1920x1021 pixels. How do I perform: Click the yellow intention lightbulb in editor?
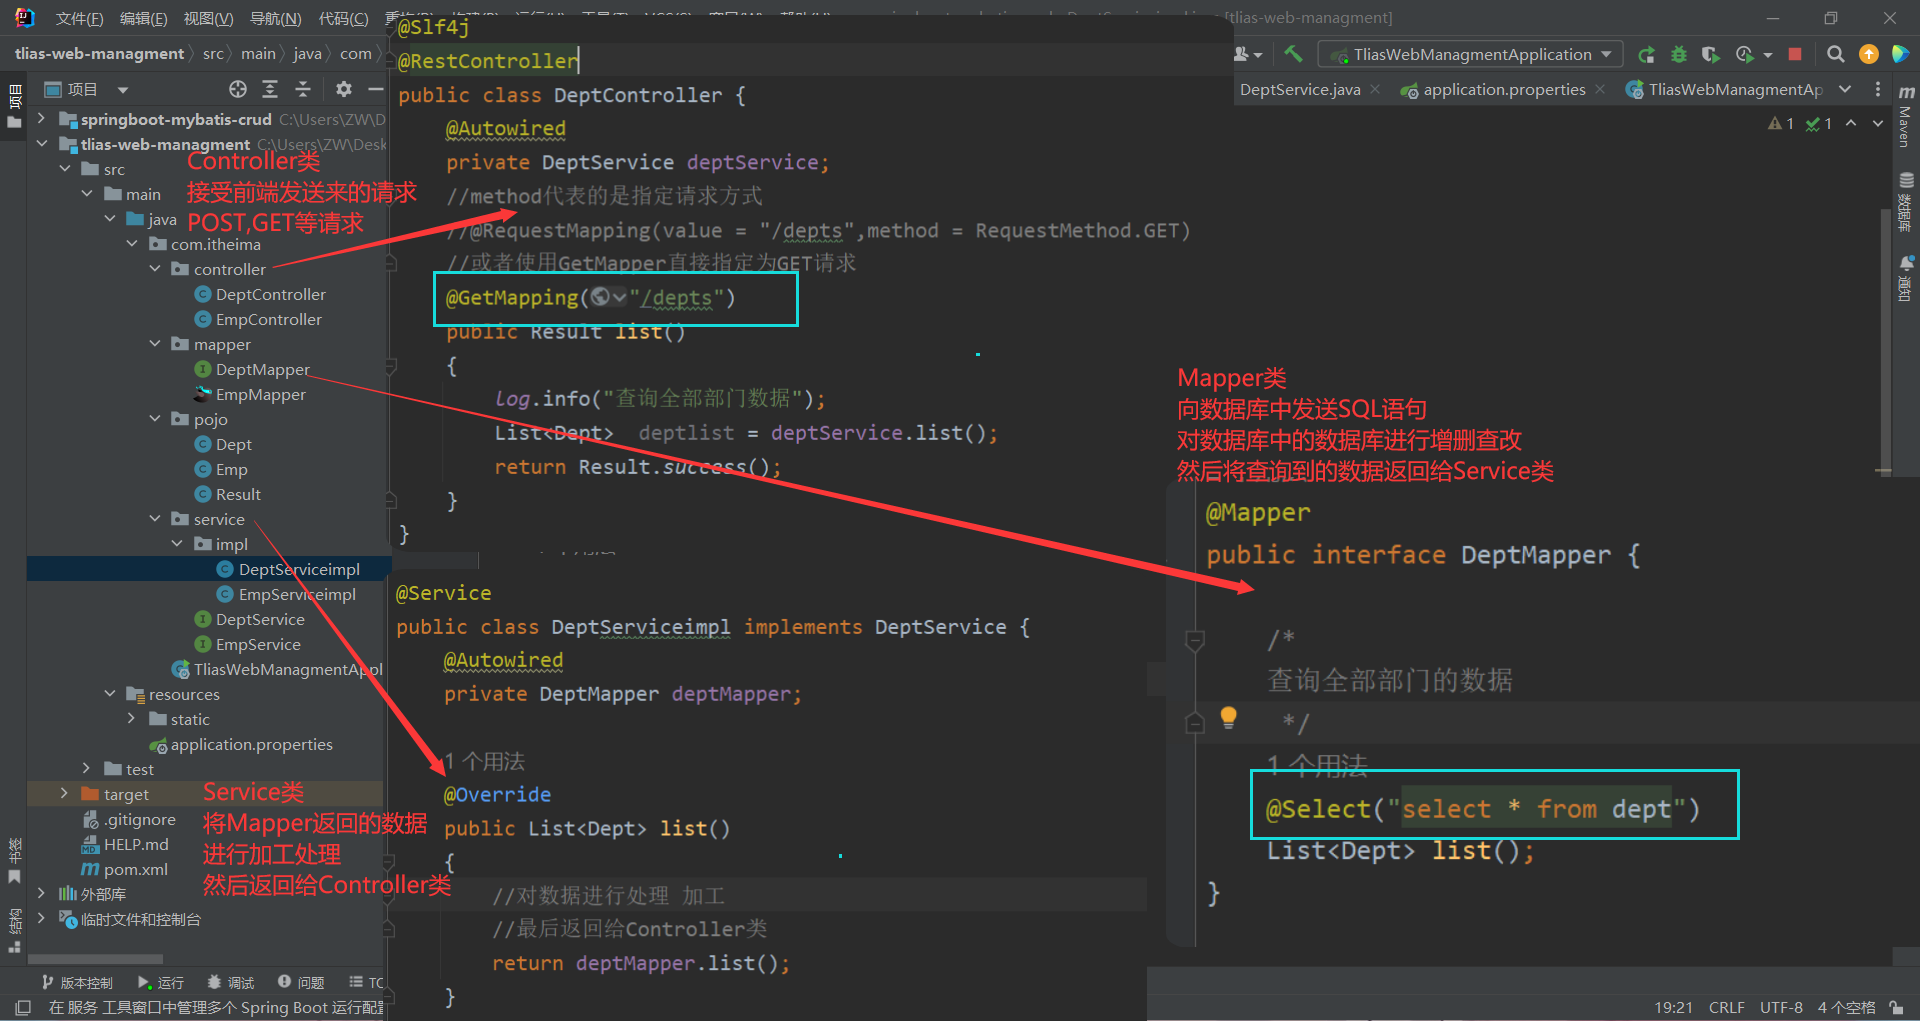pos(1229,717)
